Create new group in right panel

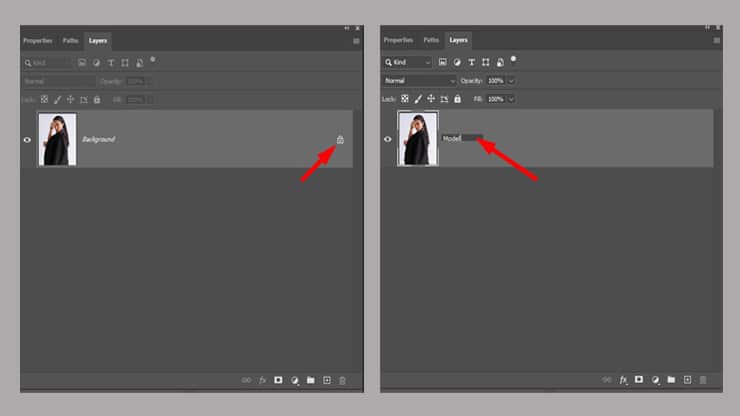[x=671, y=380]
